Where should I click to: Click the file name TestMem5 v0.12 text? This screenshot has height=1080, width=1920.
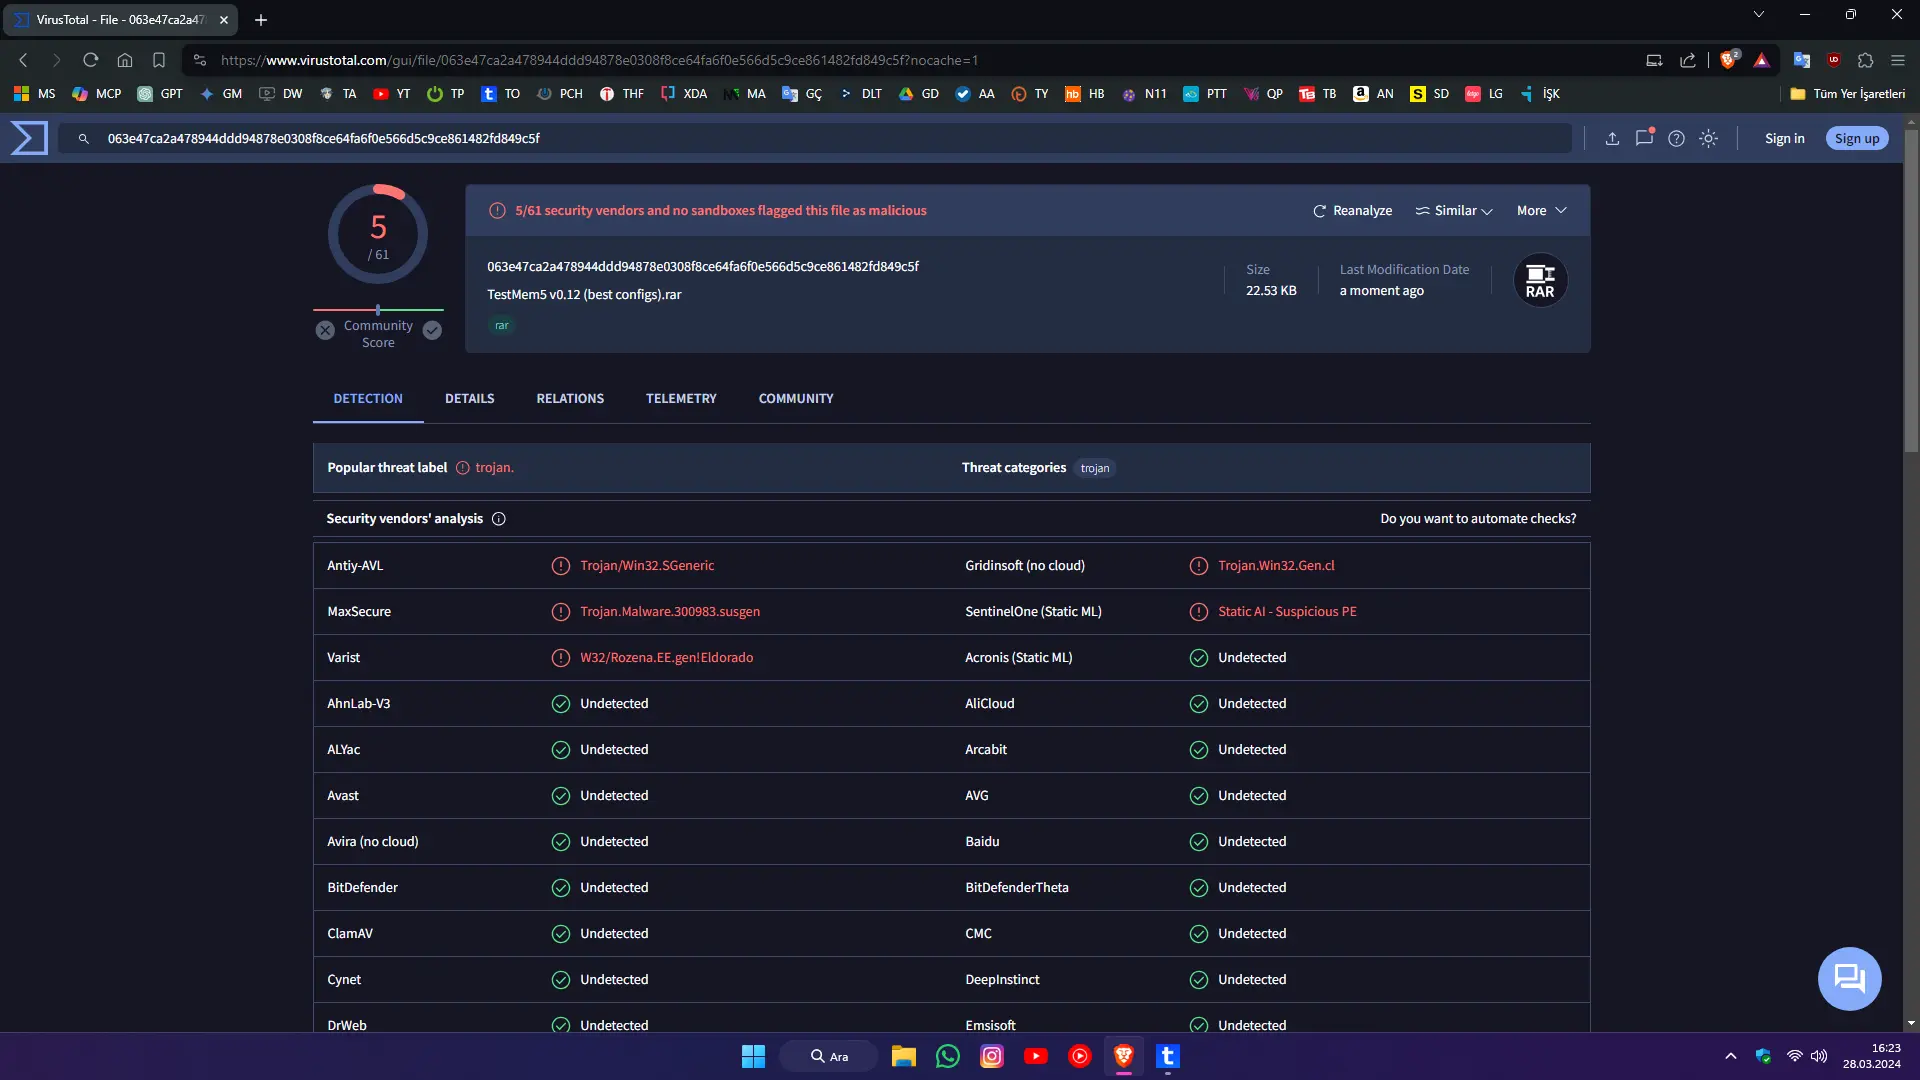tap(584, 295)
